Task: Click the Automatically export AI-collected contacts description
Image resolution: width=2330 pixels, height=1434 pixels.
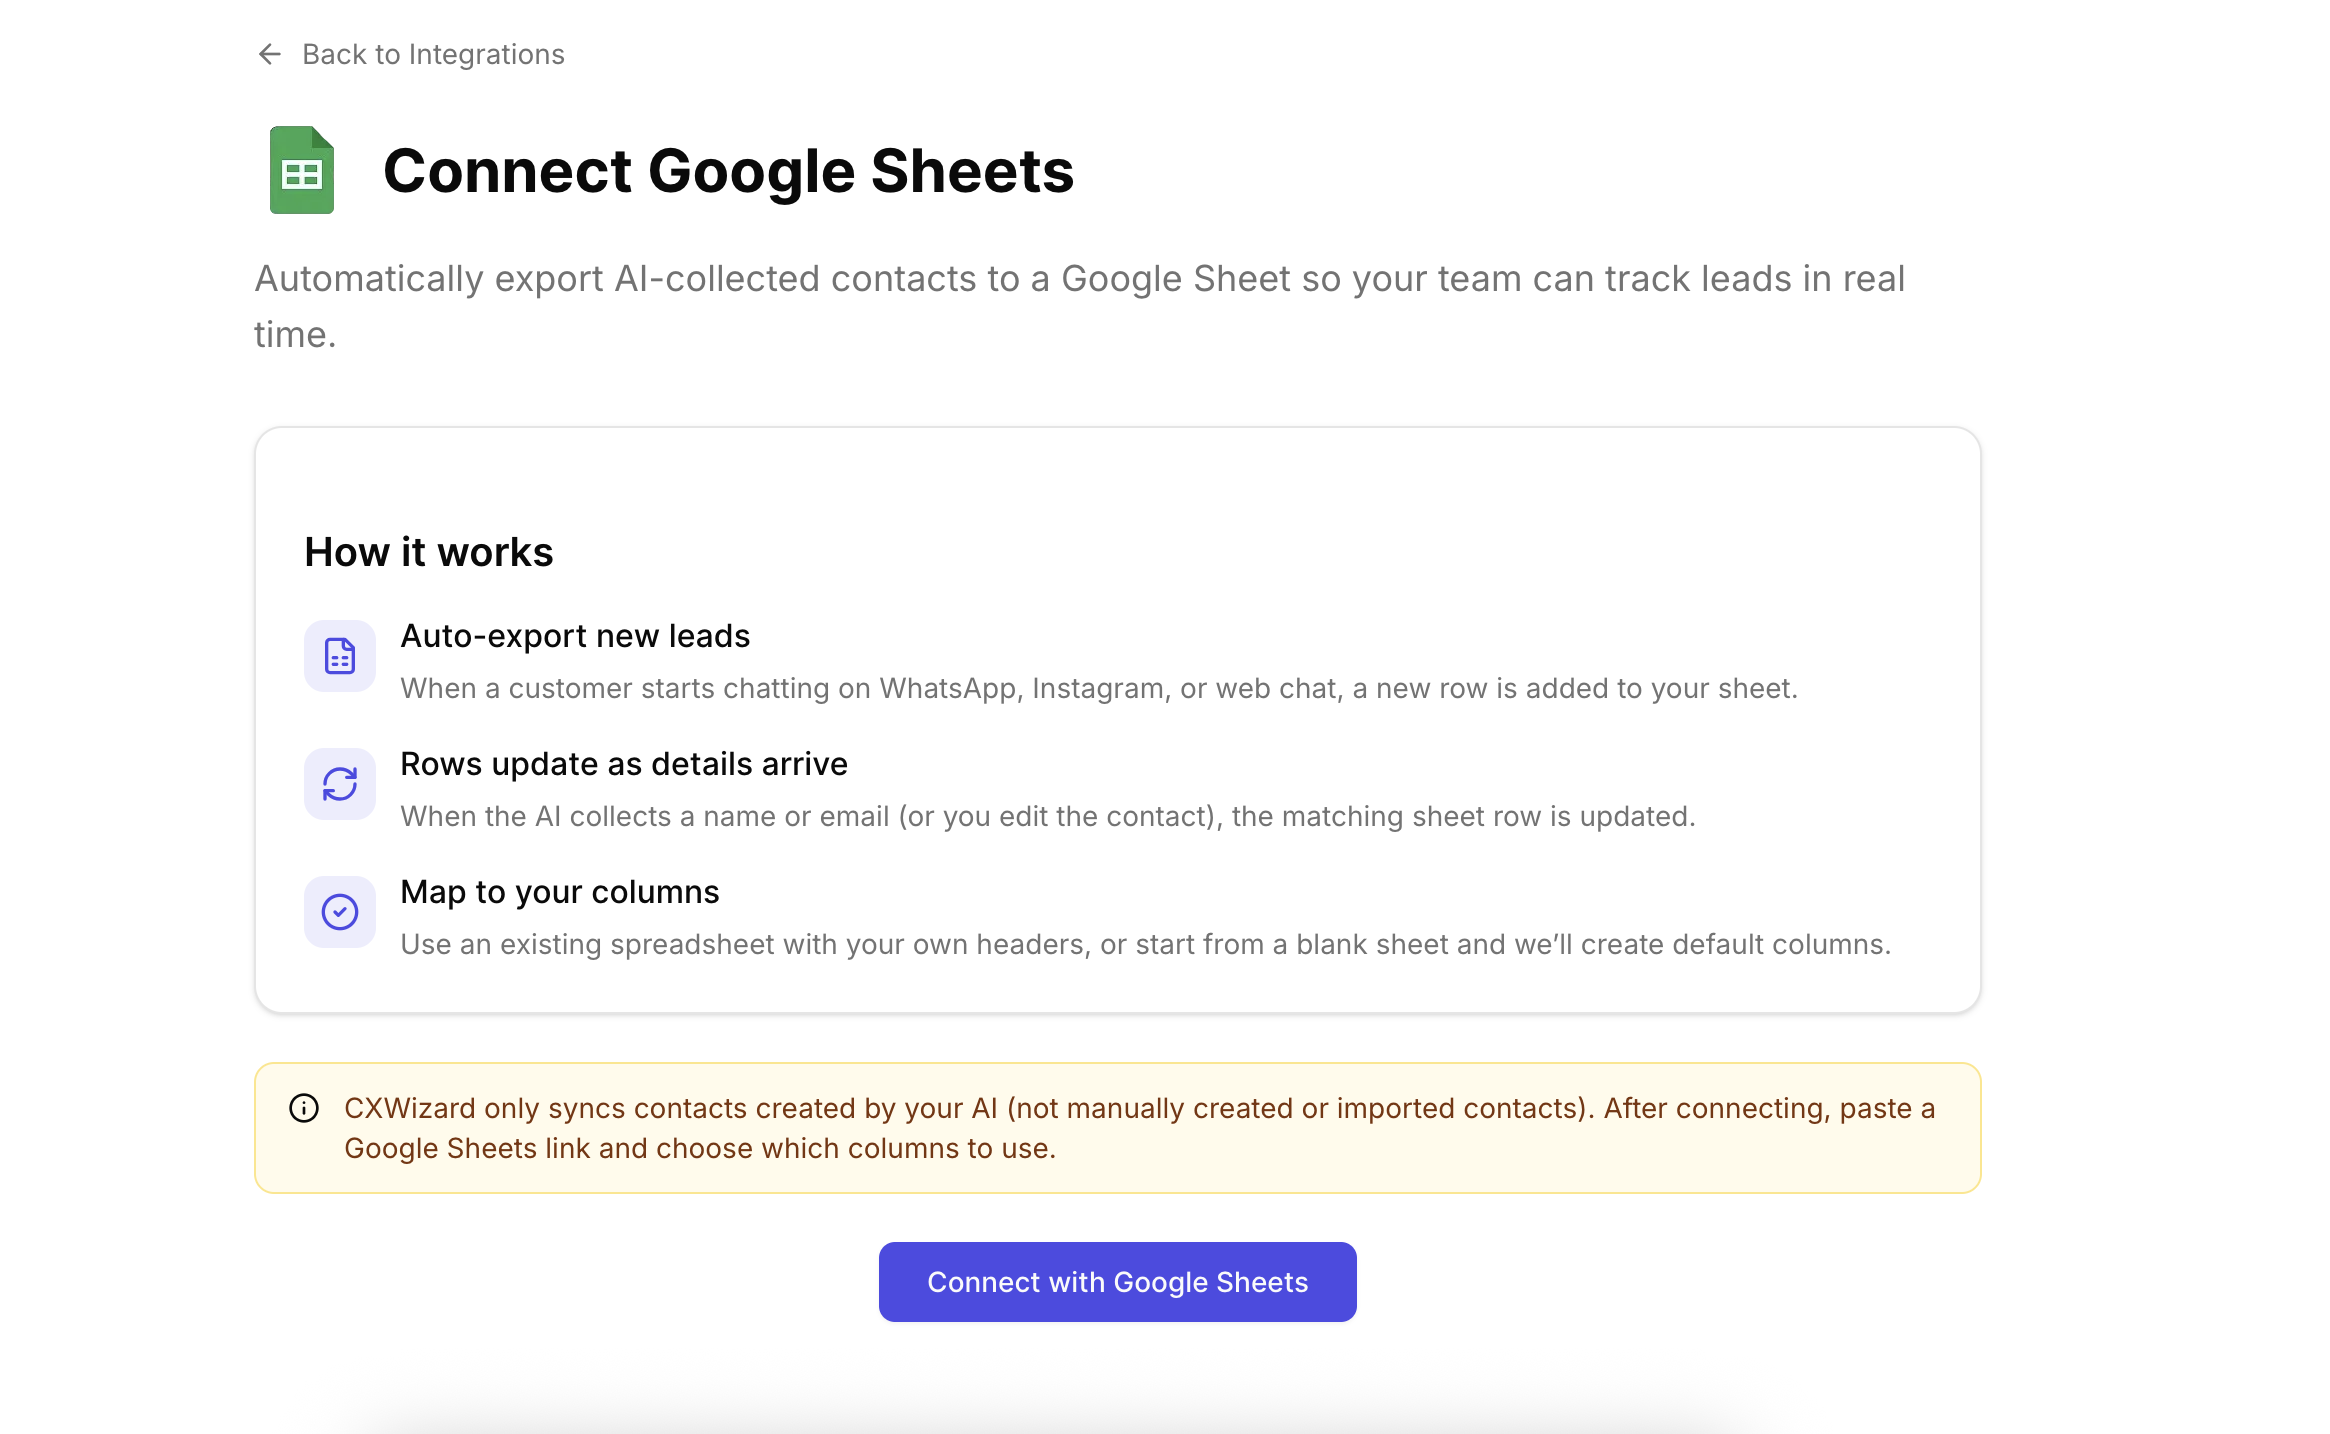Action: [1080, 306]
